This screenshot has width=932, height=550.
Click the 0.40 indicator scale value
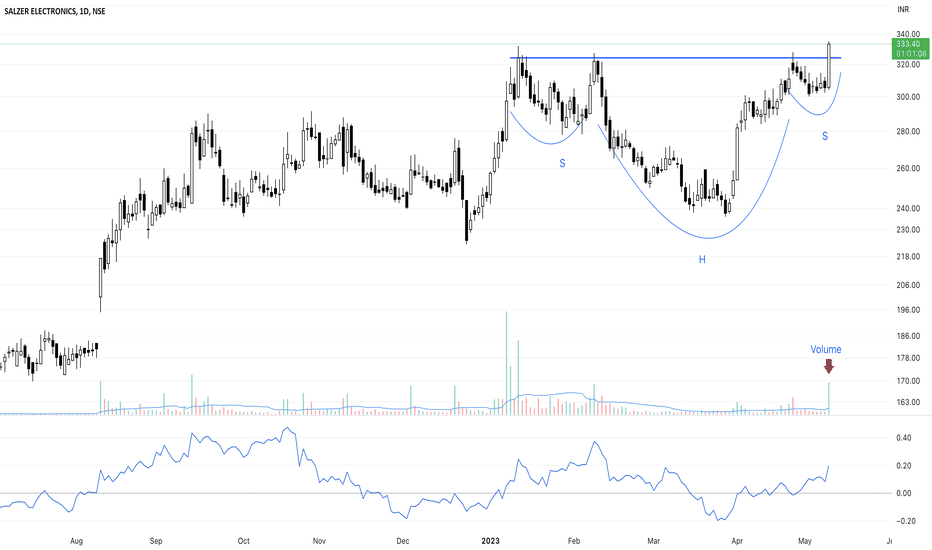point(903,438)
